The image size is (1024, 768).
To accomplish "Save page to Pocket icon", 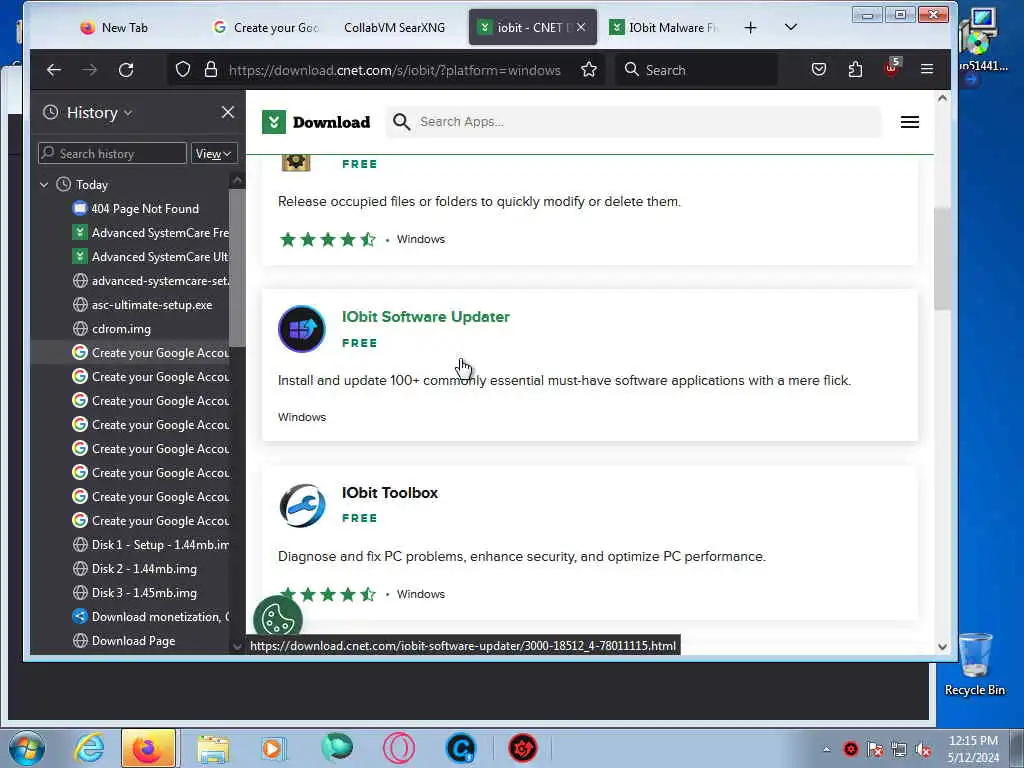I will pos(819,69).
